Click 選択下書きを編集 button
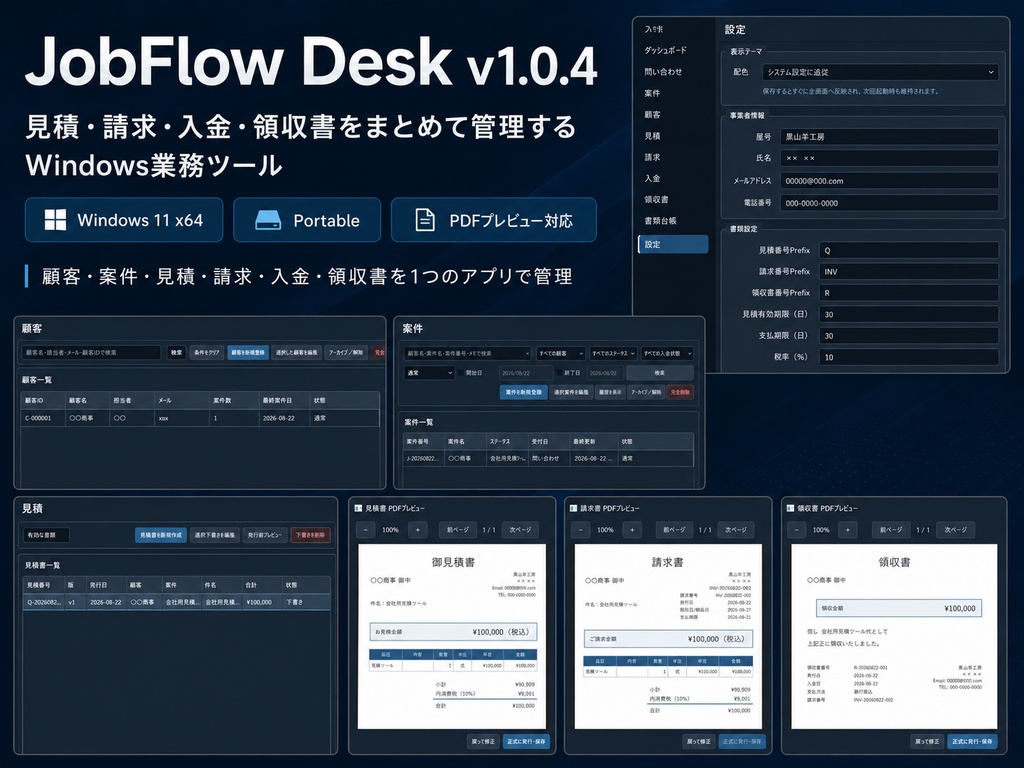This screenshot has height=768, width=1024. 215,535
